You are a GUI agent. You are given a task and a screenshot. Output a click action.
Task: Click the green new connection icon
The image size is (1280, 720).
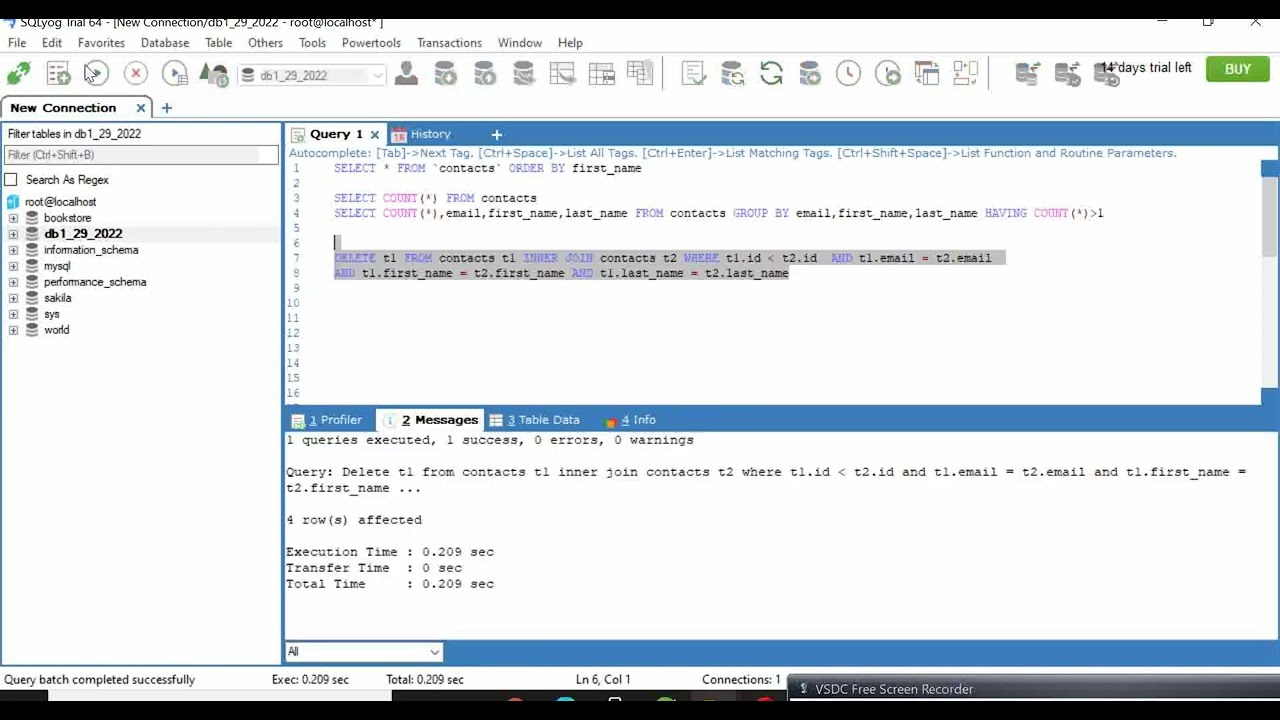(19, 74)
